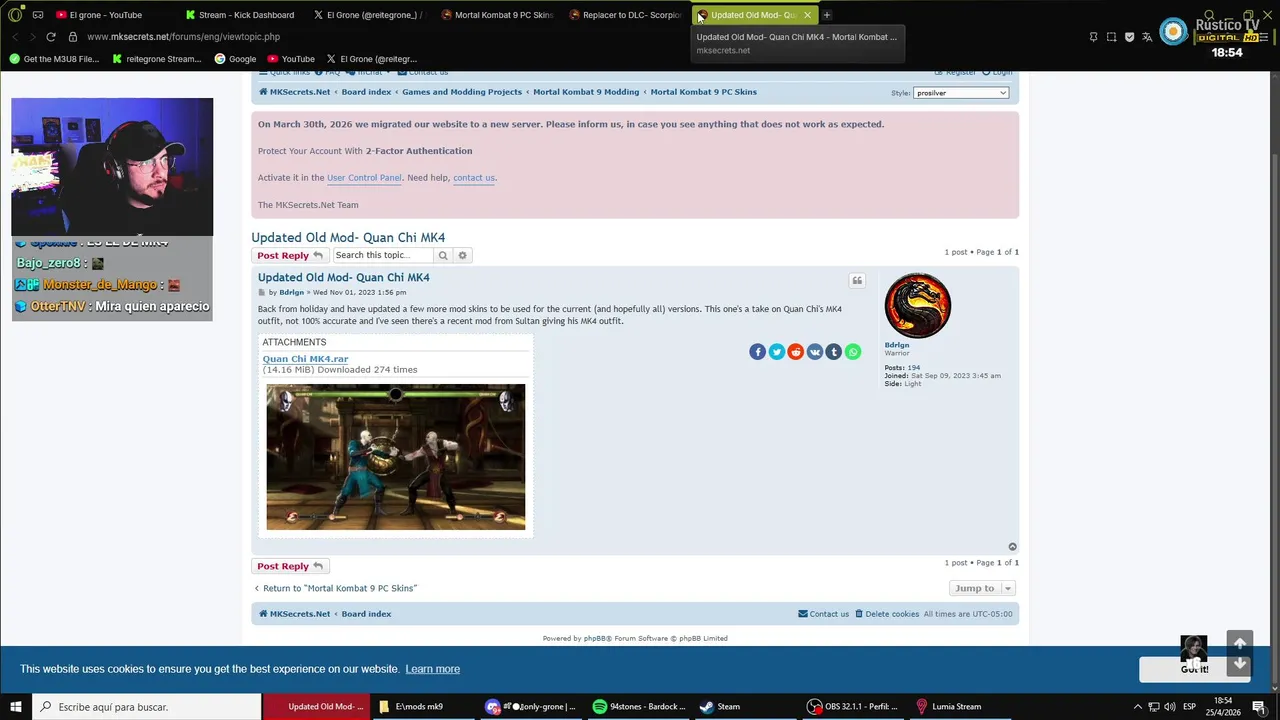
Task: Open Mortal Kombat 9 Modding breadcrumb
Action: (586, 92)
